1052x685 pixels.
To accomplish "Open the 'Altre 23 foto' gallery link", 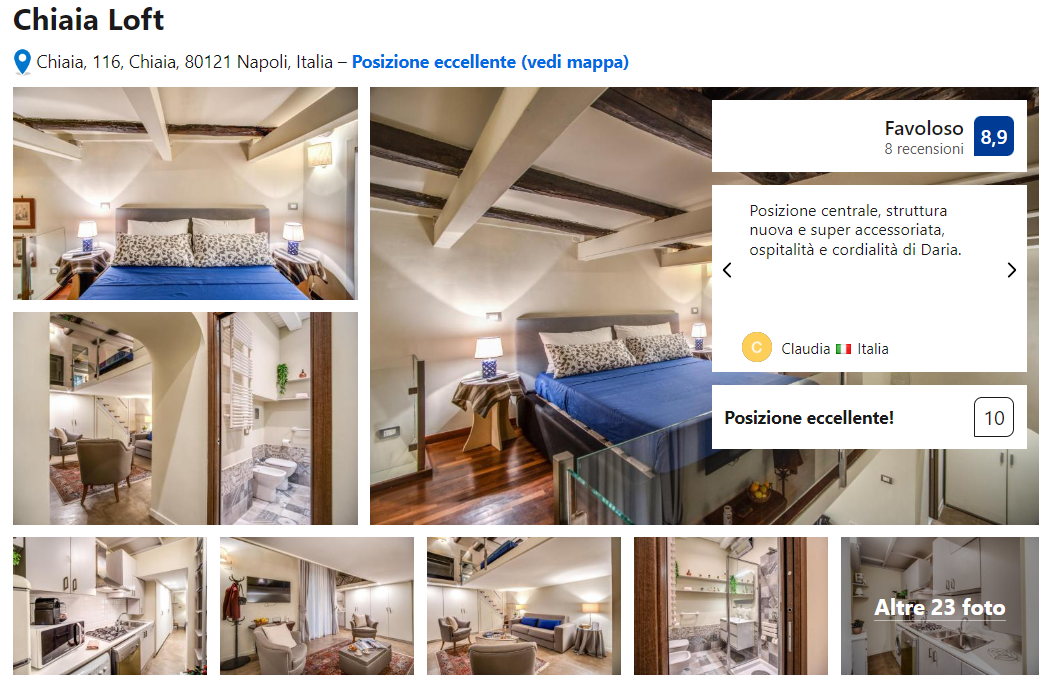I will click(939, 607).
